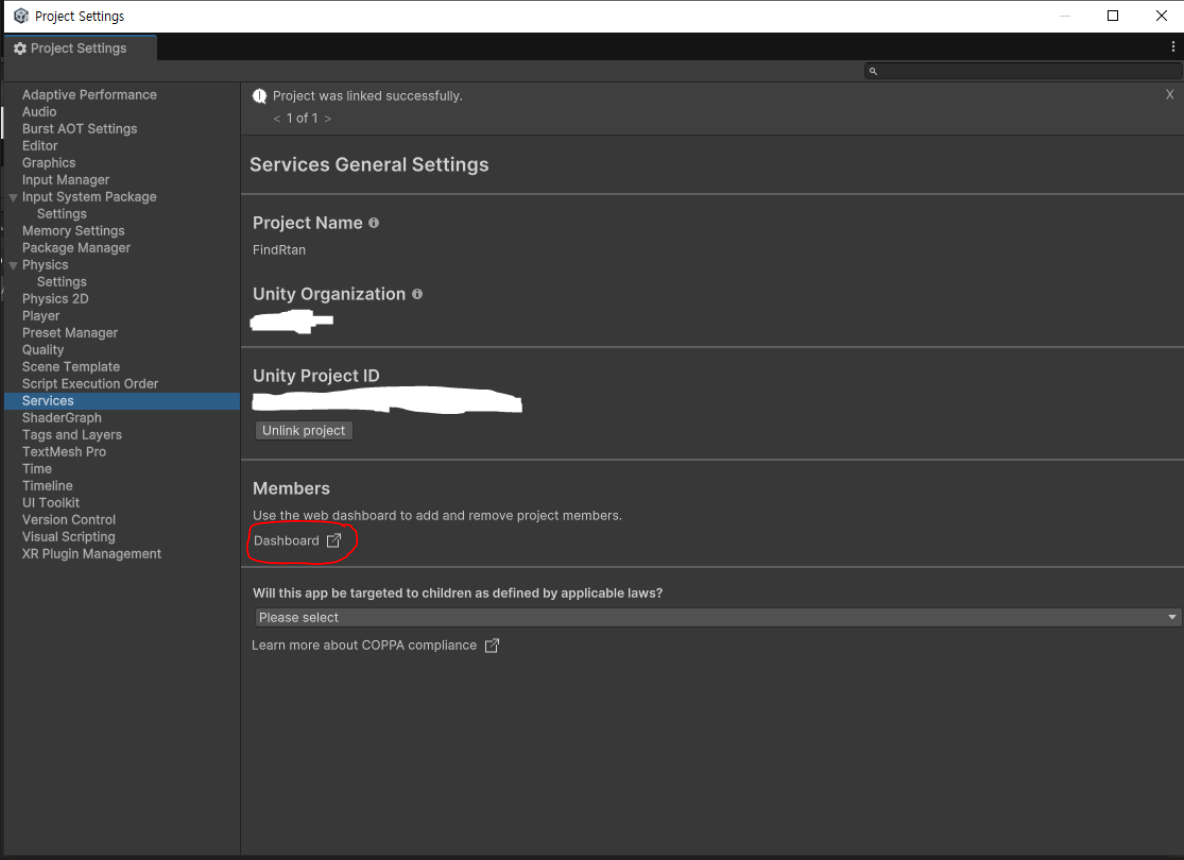Image resolution: width=1184 pixels, height=860 pixels.
Task: Select Input Manager settings
Action: 66,180
